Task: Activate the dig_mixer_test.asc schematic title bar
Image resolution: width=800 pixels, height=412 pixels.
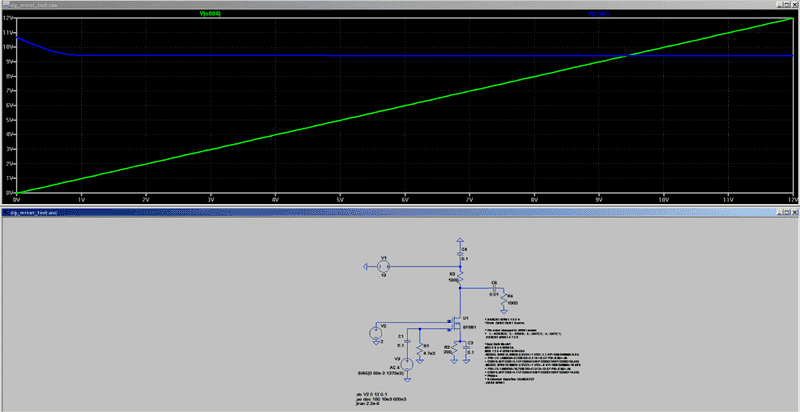Action: tap(300, 212)
